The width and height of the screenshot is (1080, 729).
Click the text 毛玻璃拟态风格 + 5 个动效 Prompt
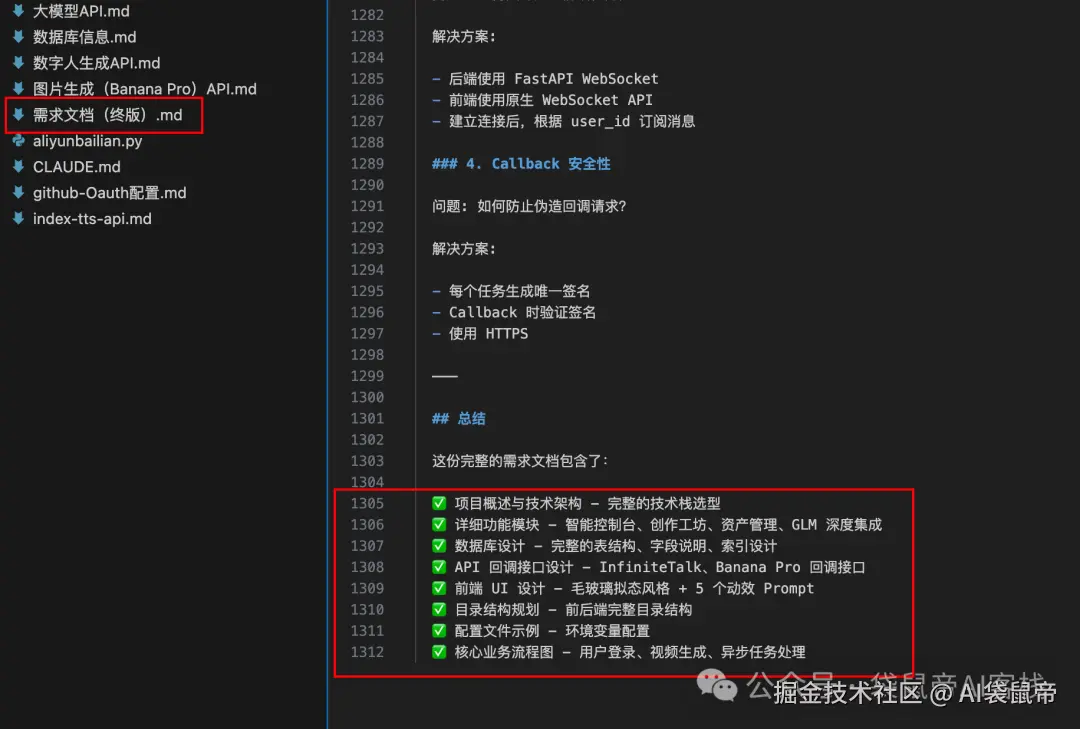tap(692, 588)
